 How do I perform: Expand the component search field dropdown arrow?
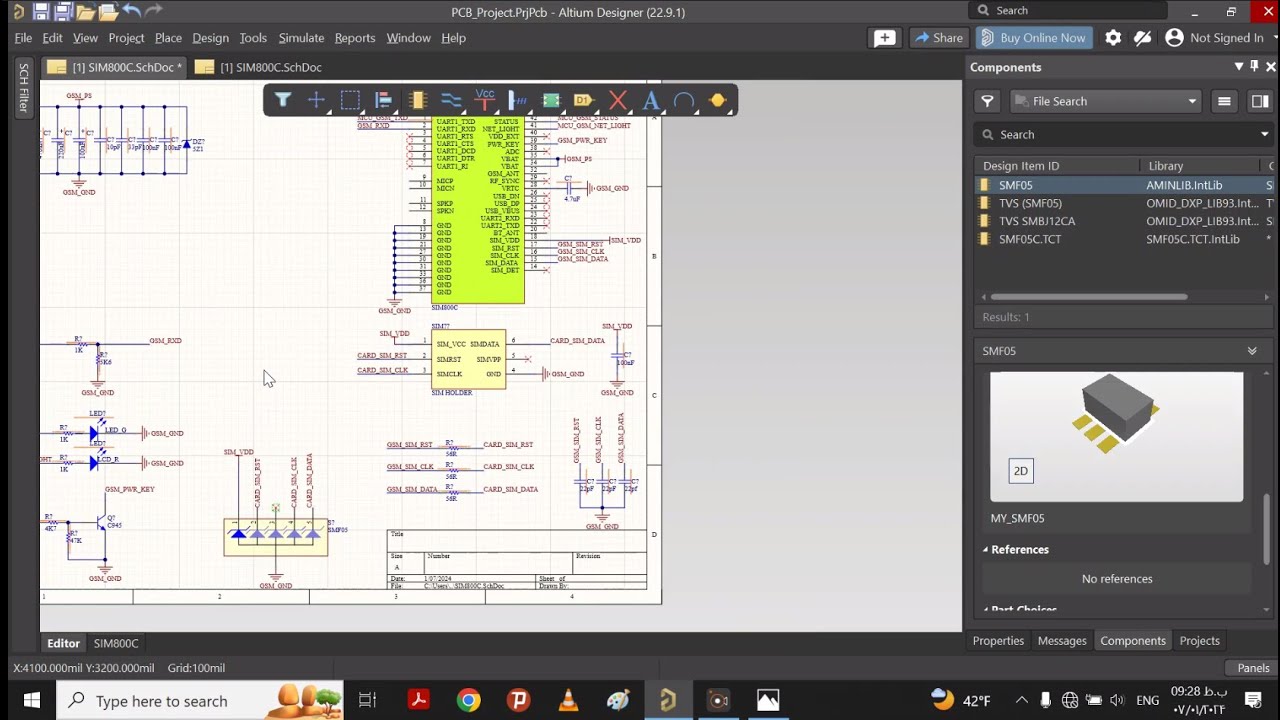click(1264, 134)
